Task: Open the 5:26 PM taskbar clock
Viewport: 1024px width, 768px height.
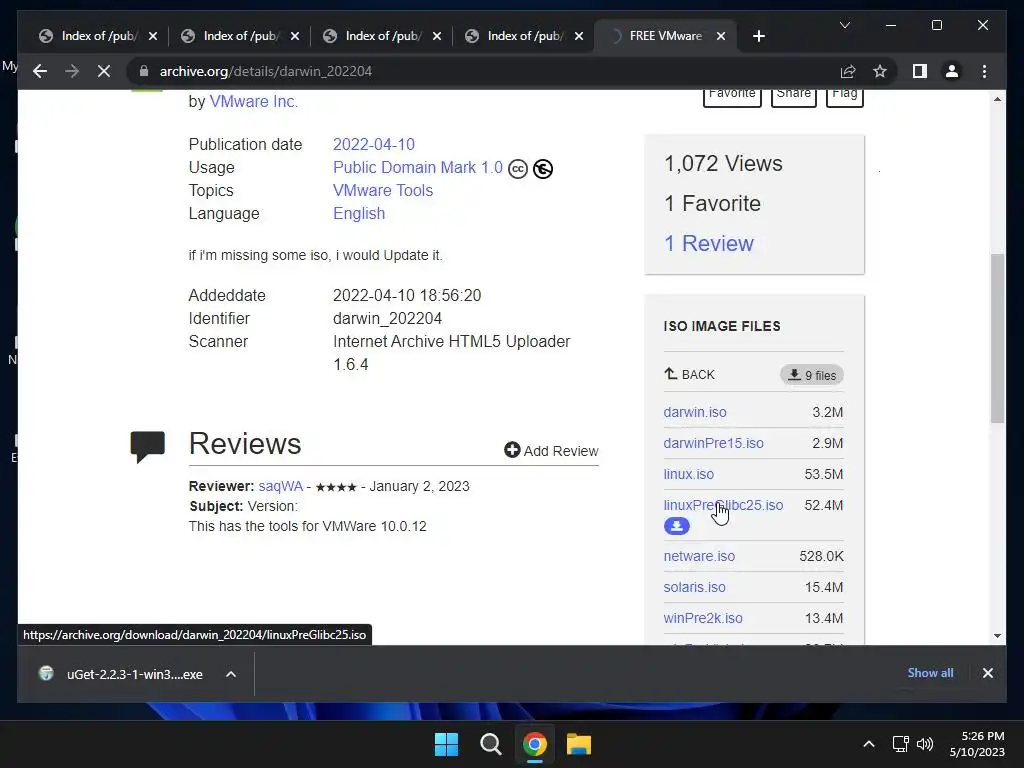Action: click(977, 744)
